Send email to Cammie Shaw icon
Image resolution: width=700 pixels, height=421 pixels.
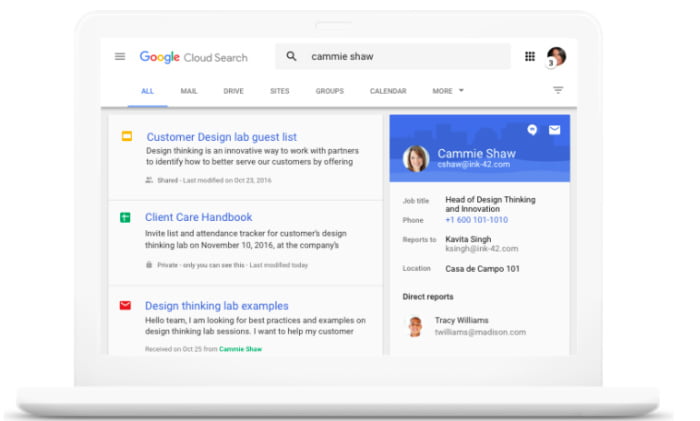pyautogui.click(x=554, y=130)
